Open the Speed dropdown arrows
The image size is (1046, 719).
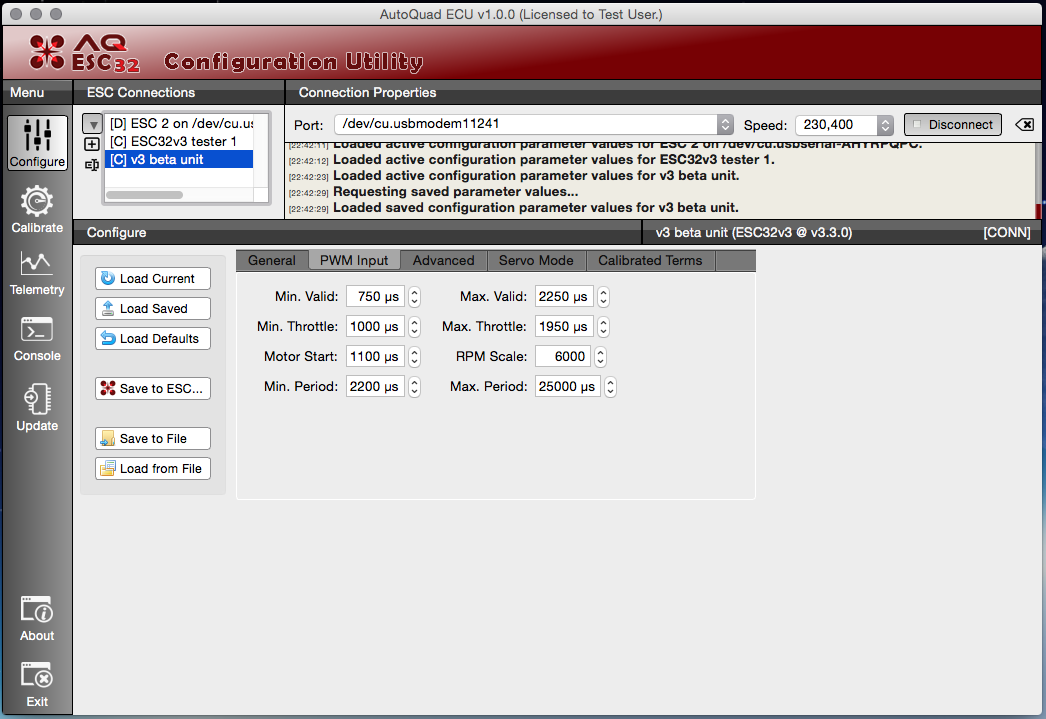[x=885, y=125]
